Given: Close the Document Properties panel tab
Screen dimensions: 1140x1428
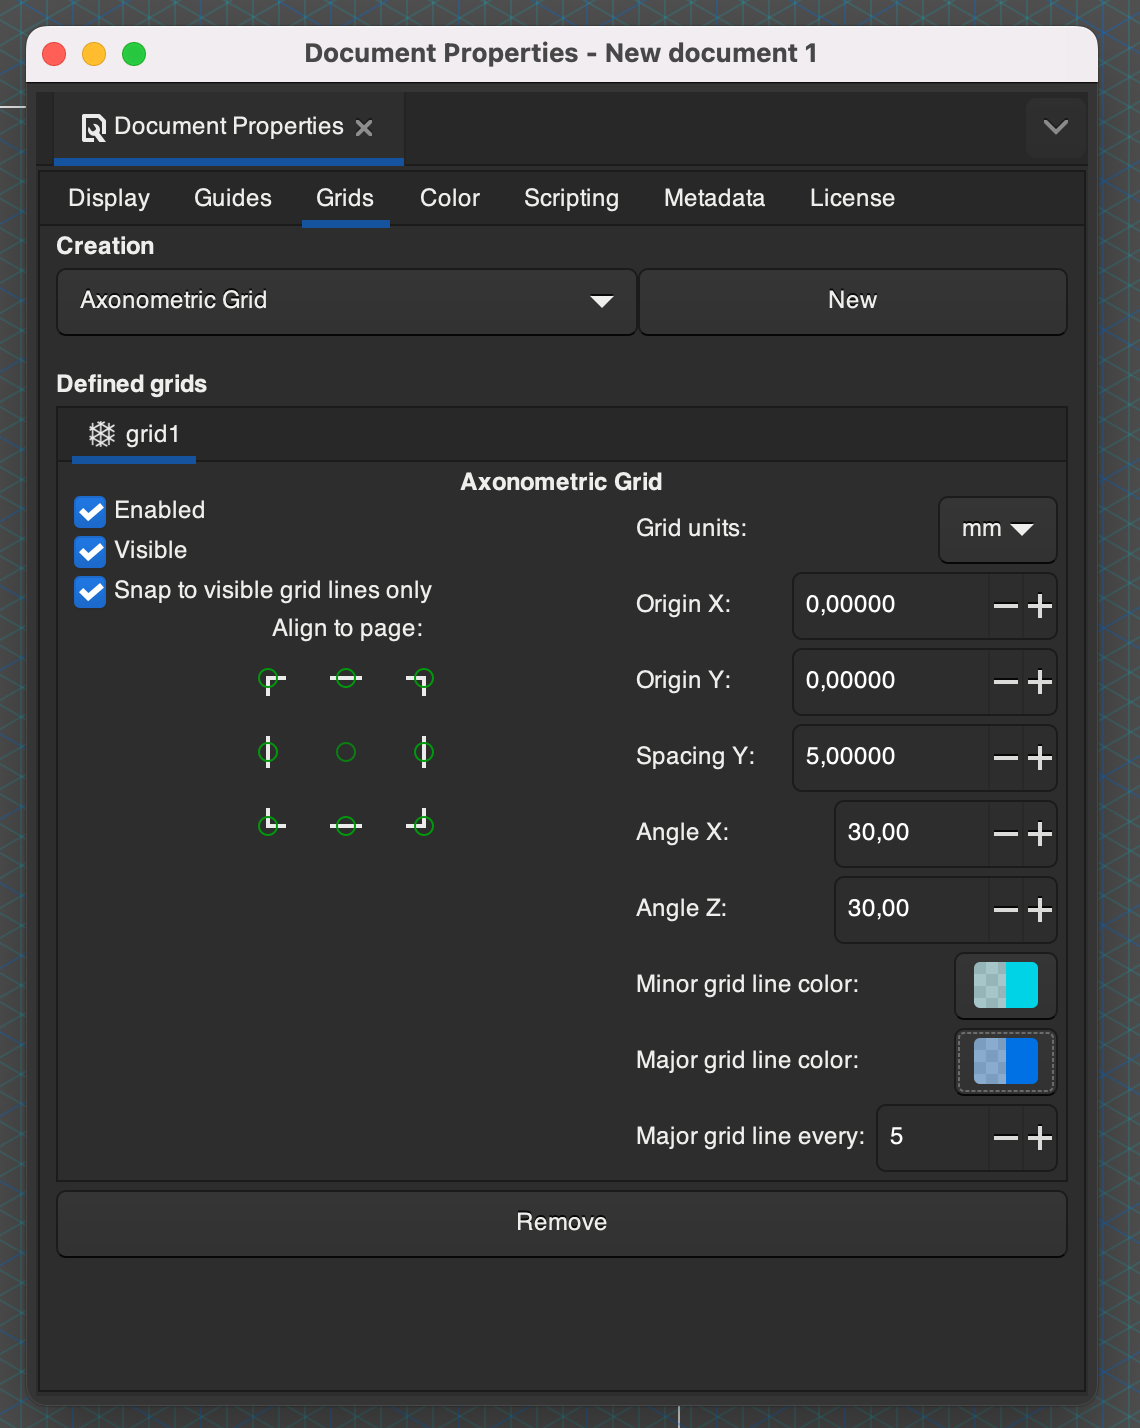Looking at the screenshot, I should 364,128.
